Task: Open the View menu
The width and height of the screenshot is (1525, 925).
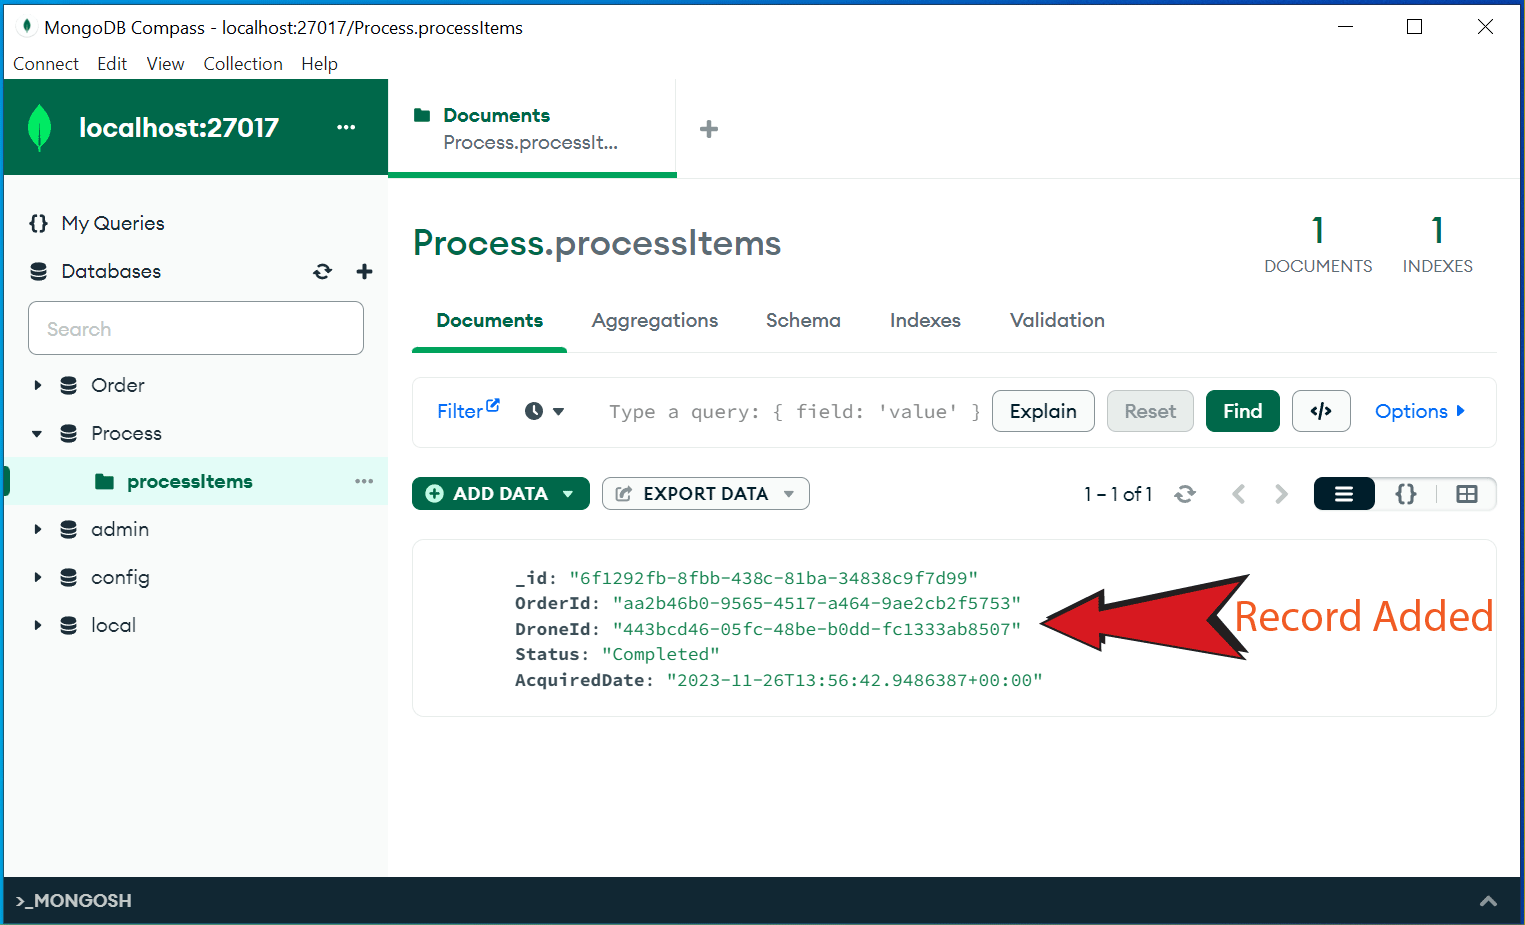Action: coord(165,64)
